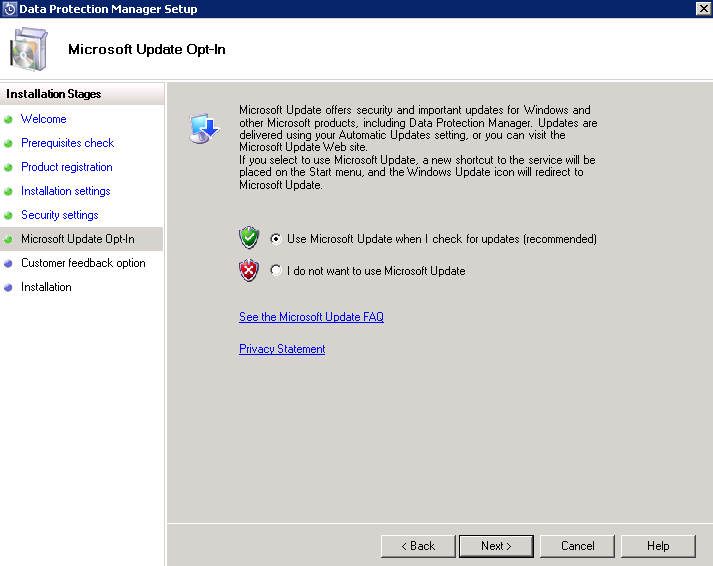Image resolution: width=713 pixels, height=566 pixels.
Task: Open the Welcome installation stage
Action: tap(43, 119)
